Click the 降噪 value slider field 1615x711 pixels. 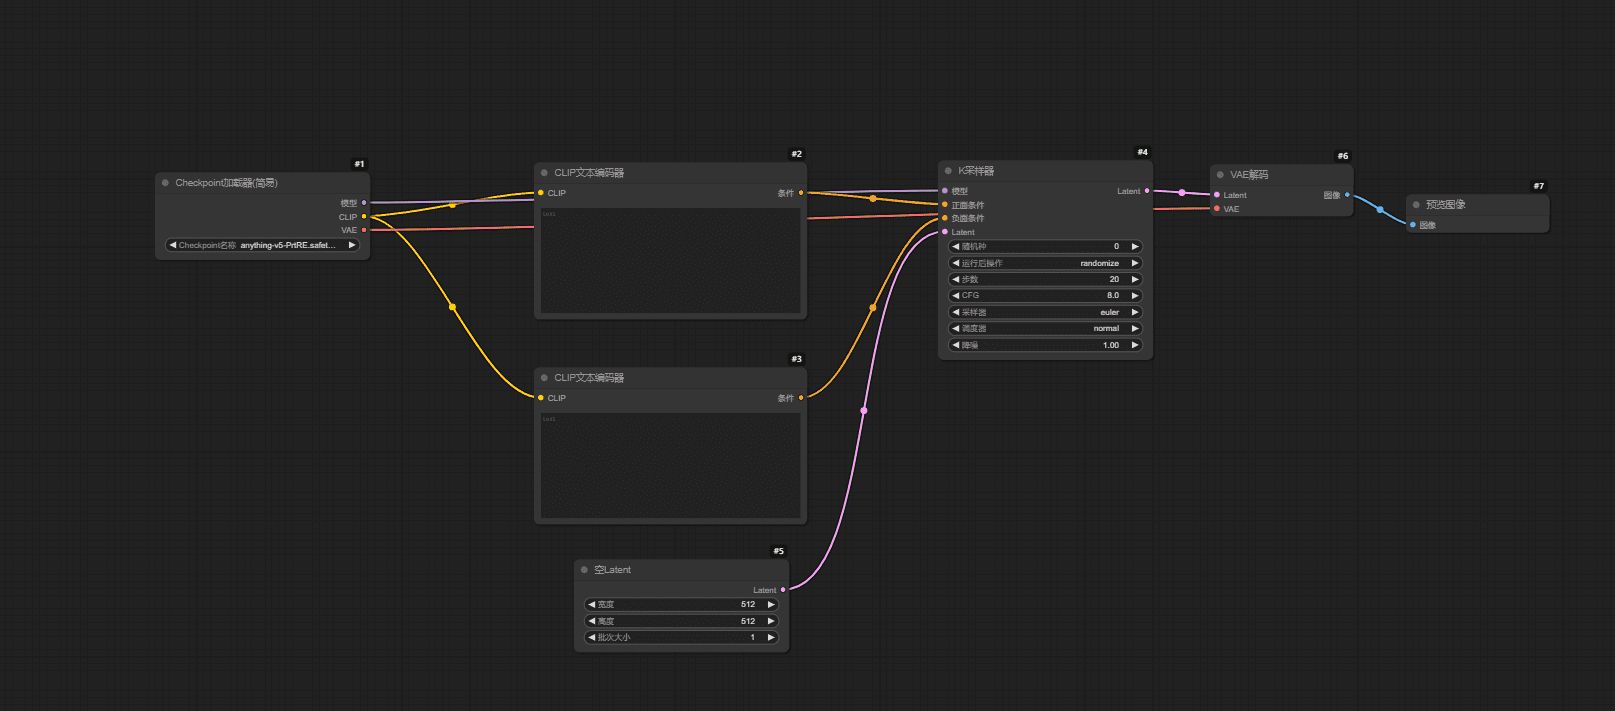tap(1045, 345)
